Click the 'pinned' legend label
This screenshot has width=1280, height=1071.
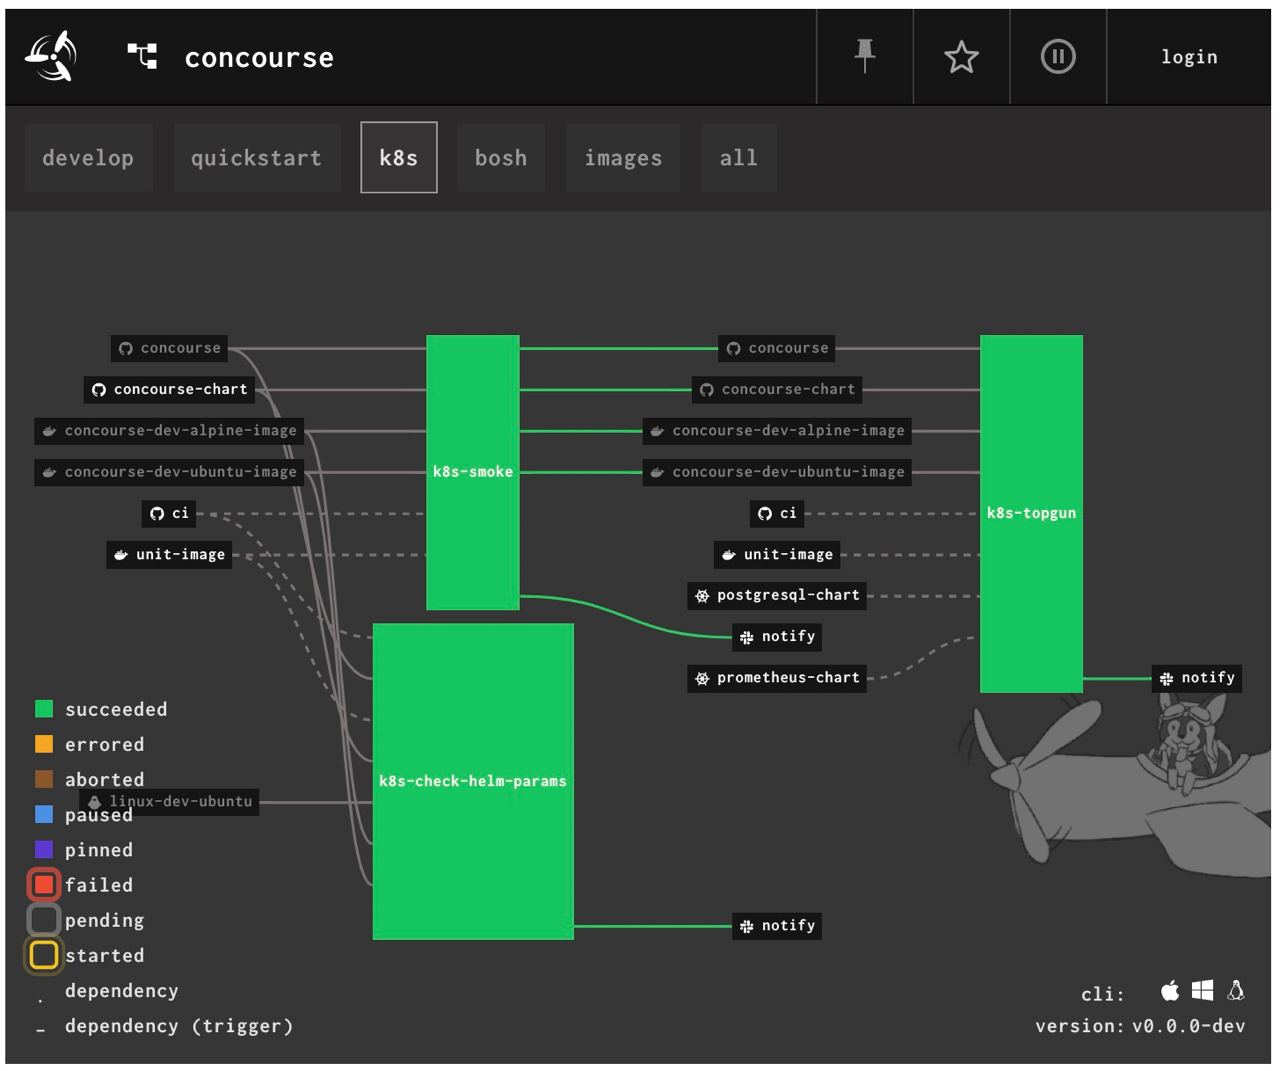point(99,850)
